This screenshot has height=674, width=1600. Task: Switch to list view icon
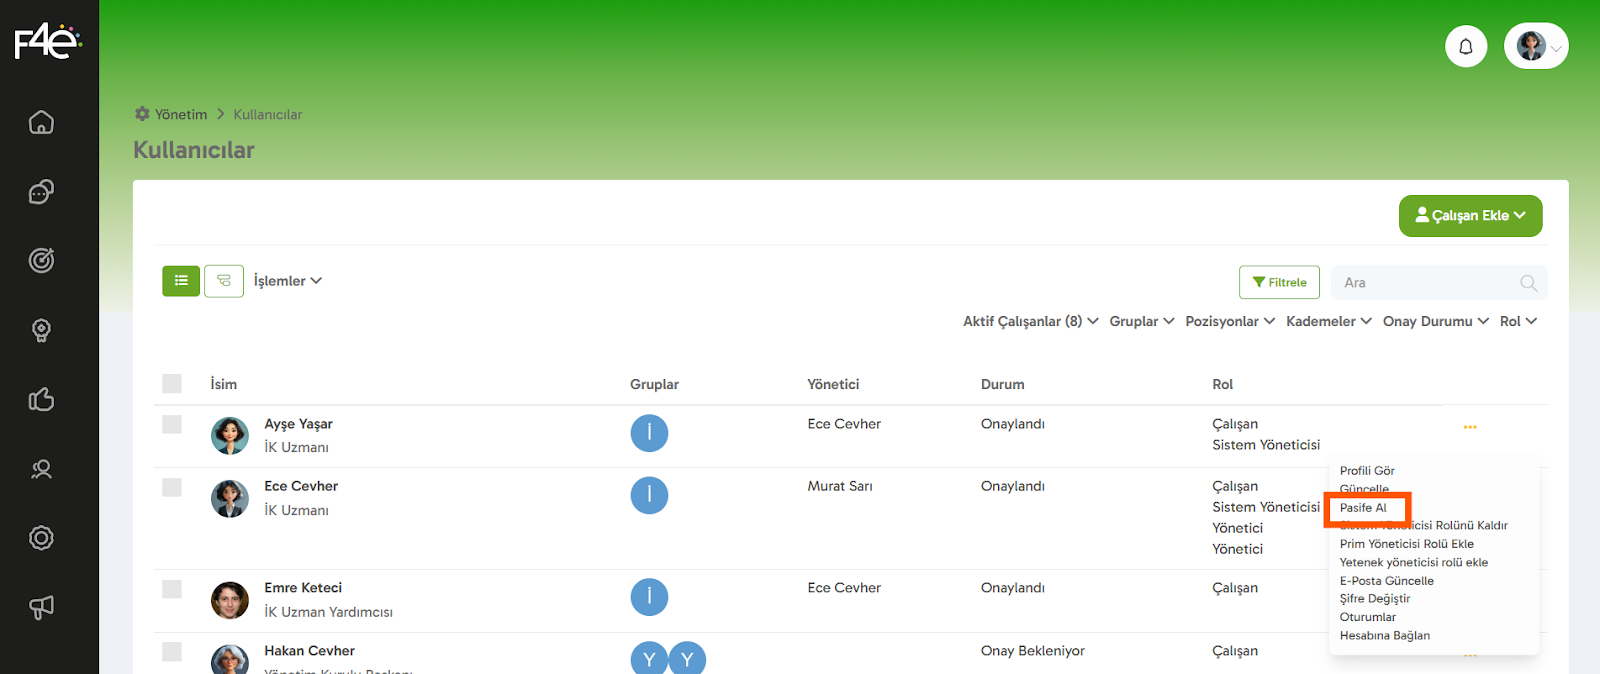coord(181,281)
